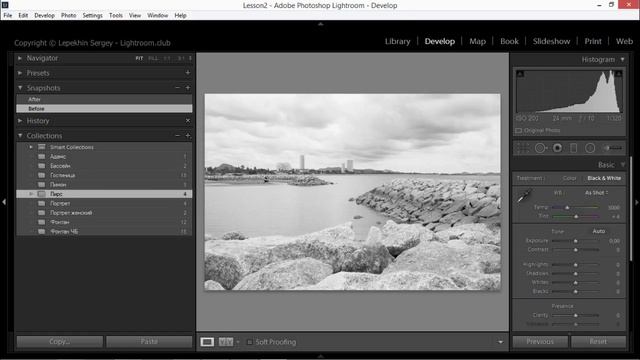Switch to the Map module

click(x=478, y=41)
